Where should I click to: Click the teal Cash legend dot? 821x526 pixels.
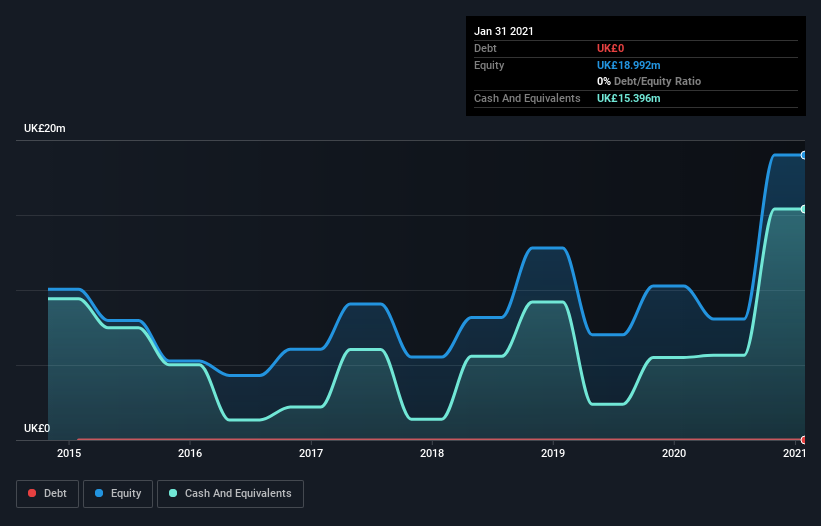(173, 493)
